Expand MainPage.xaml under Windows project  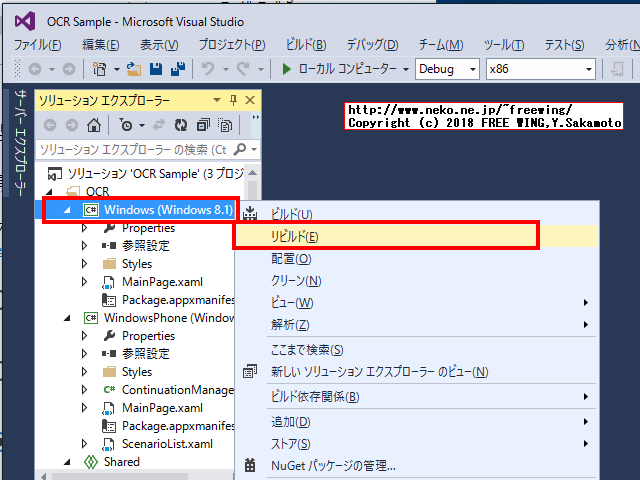(x=84, y=282)
